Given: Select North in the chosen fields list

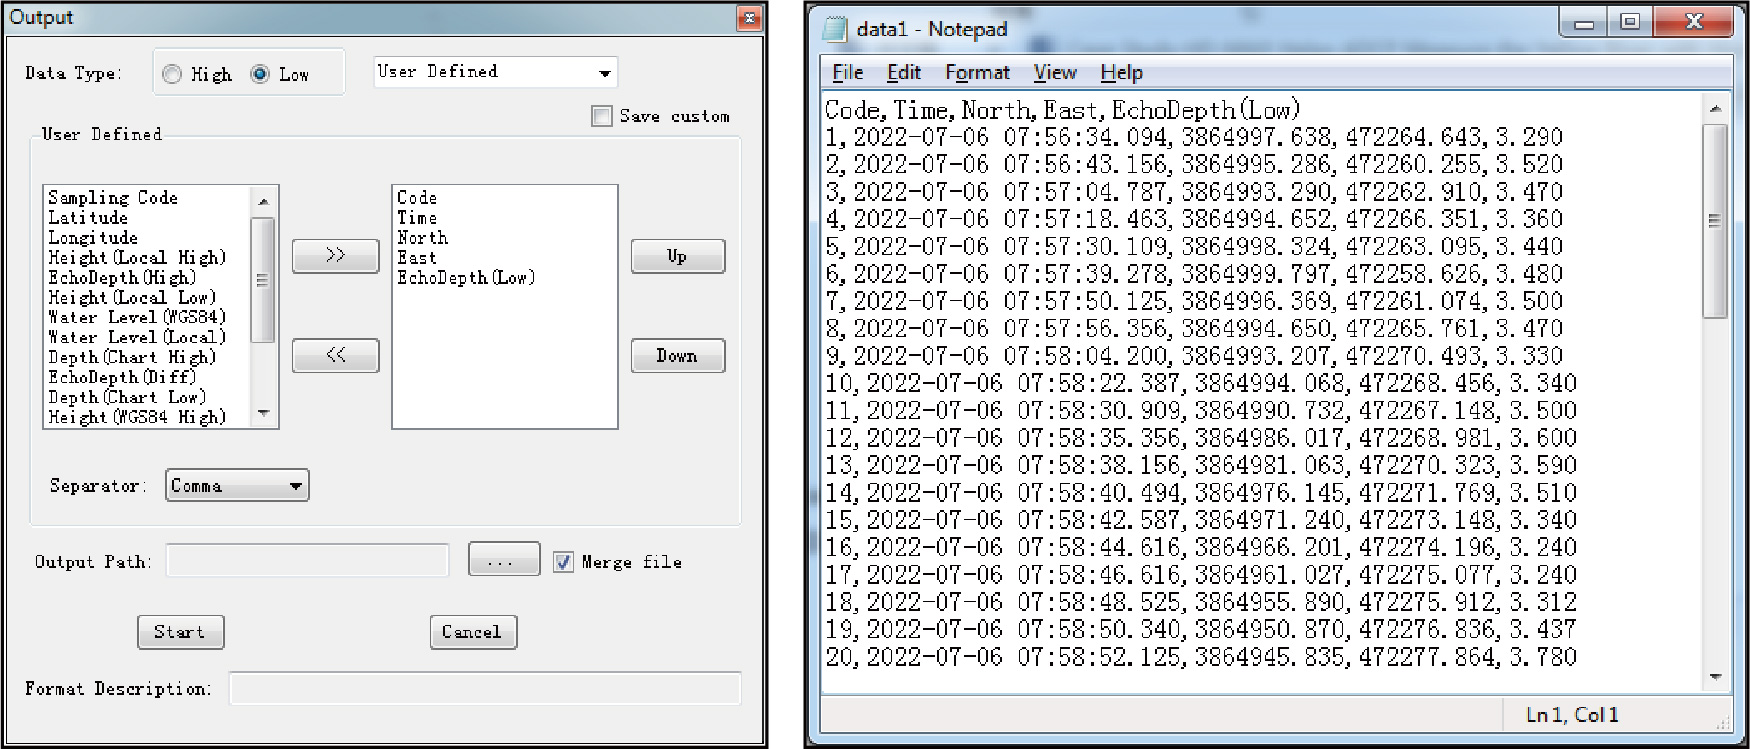Looking at the screenshot, I should (x=422, y=238).
